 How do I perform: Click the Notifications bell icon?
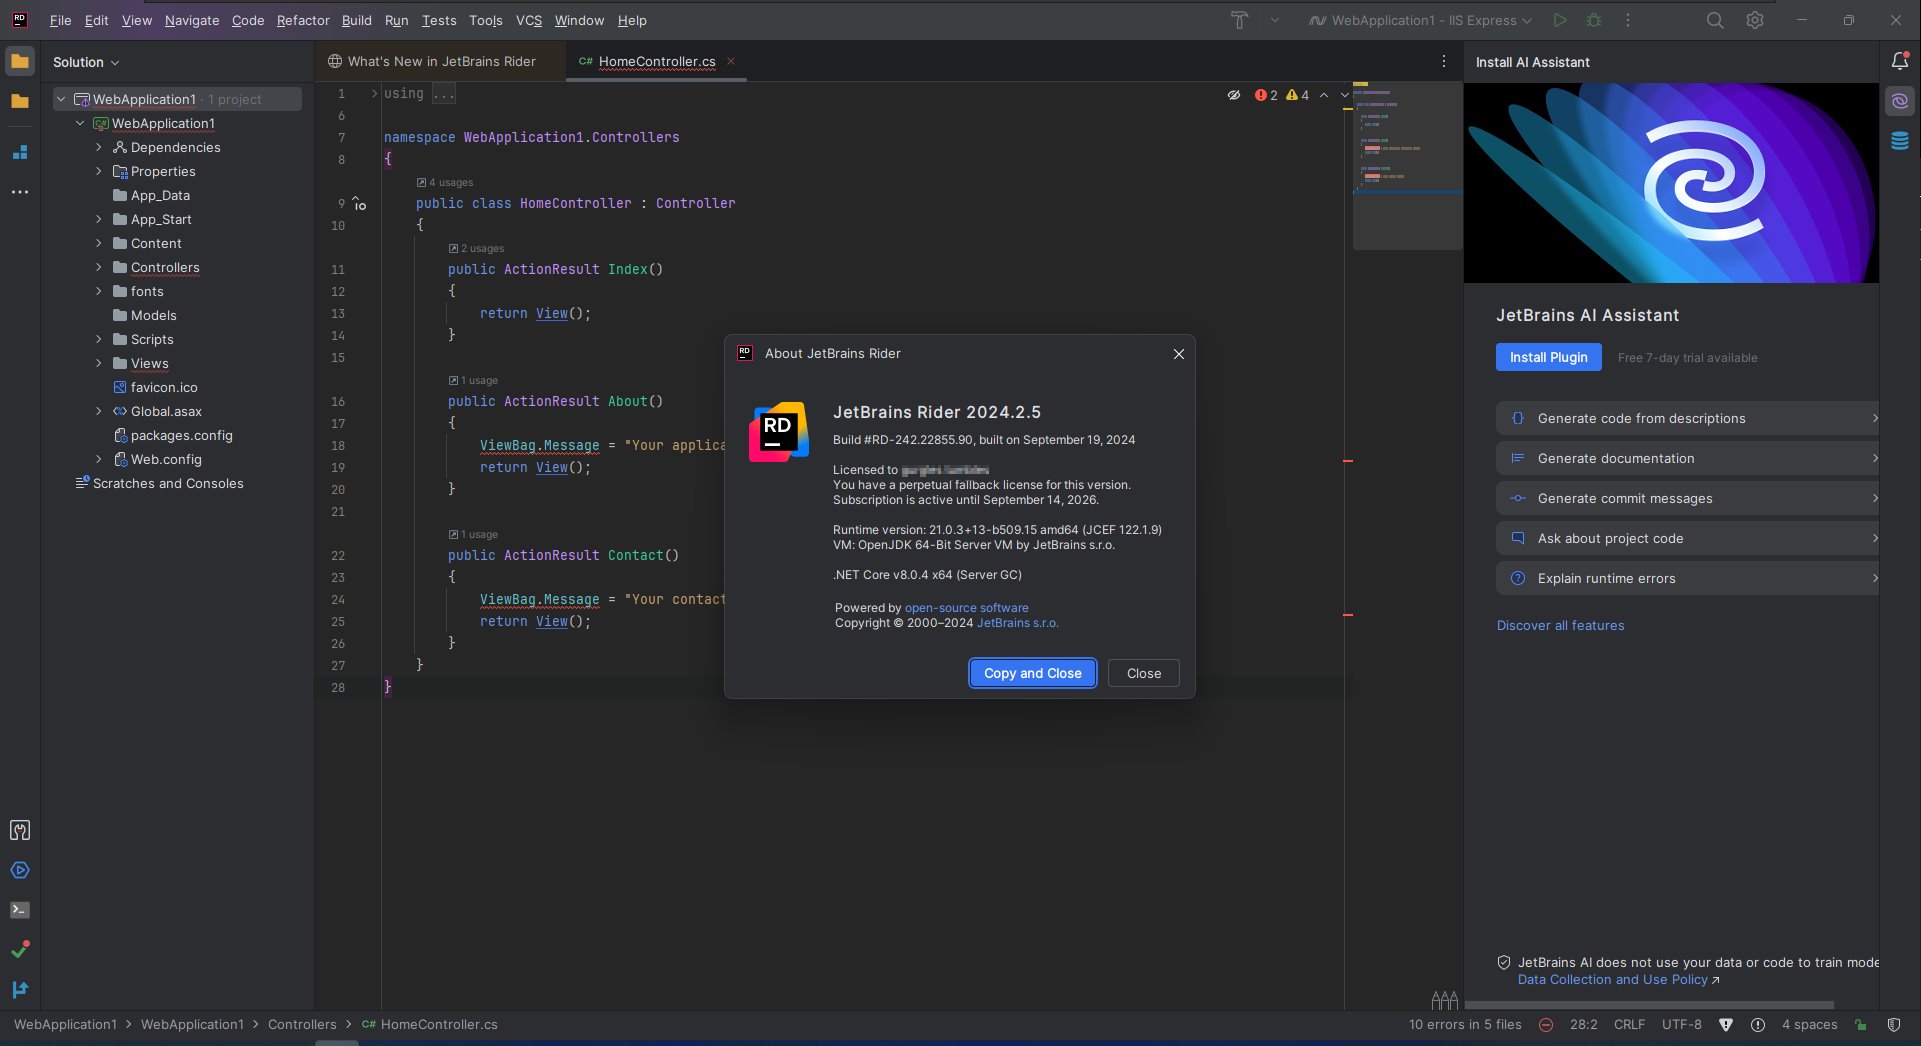click(1900, 61)
